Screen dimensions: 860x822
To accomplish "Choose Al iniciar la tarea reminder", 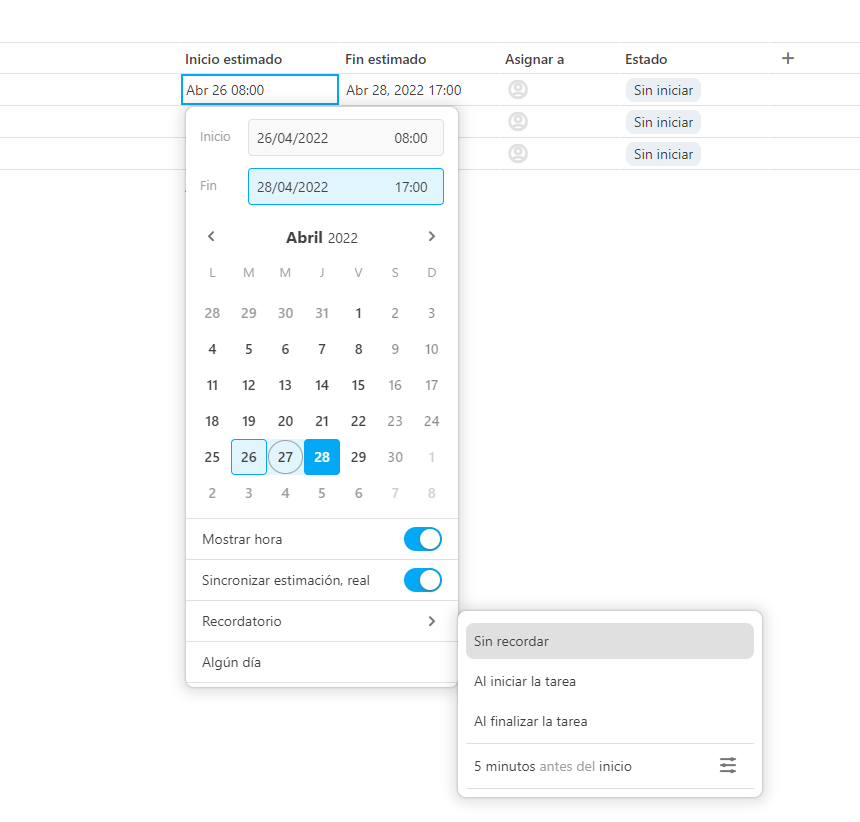I will click(609, 681).
